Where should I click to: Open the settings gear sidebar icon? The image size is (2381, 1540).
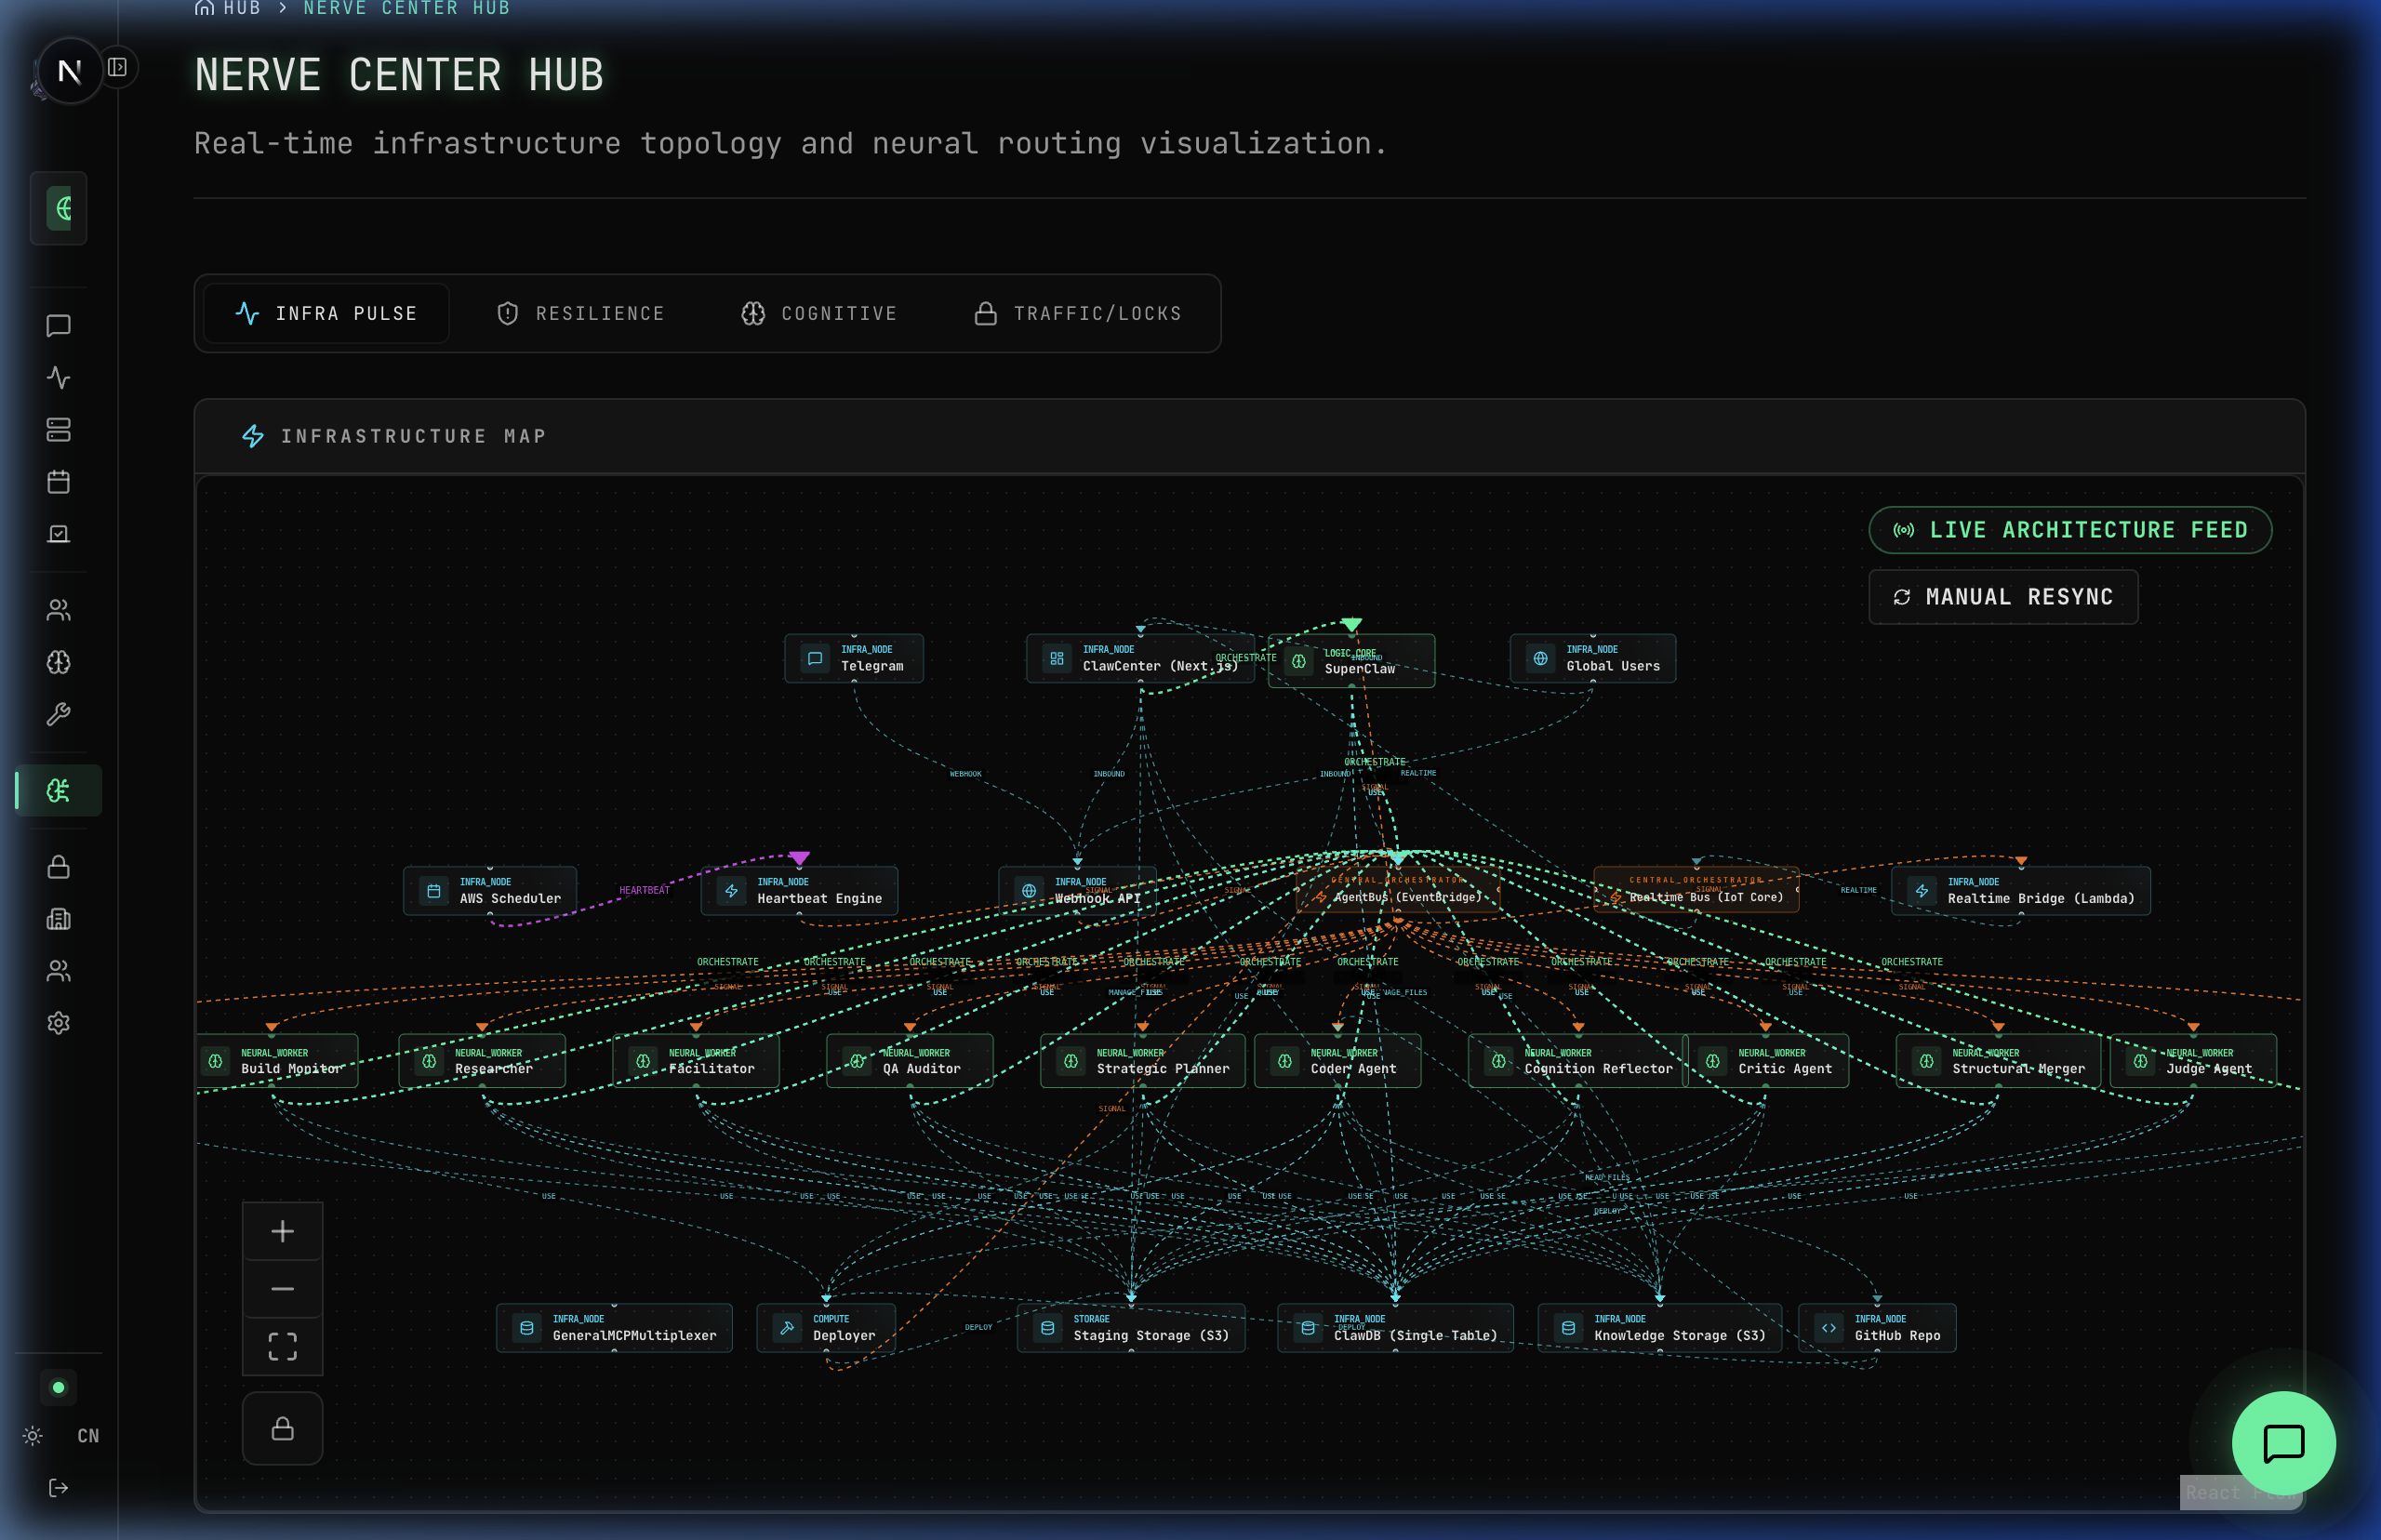58,1023
